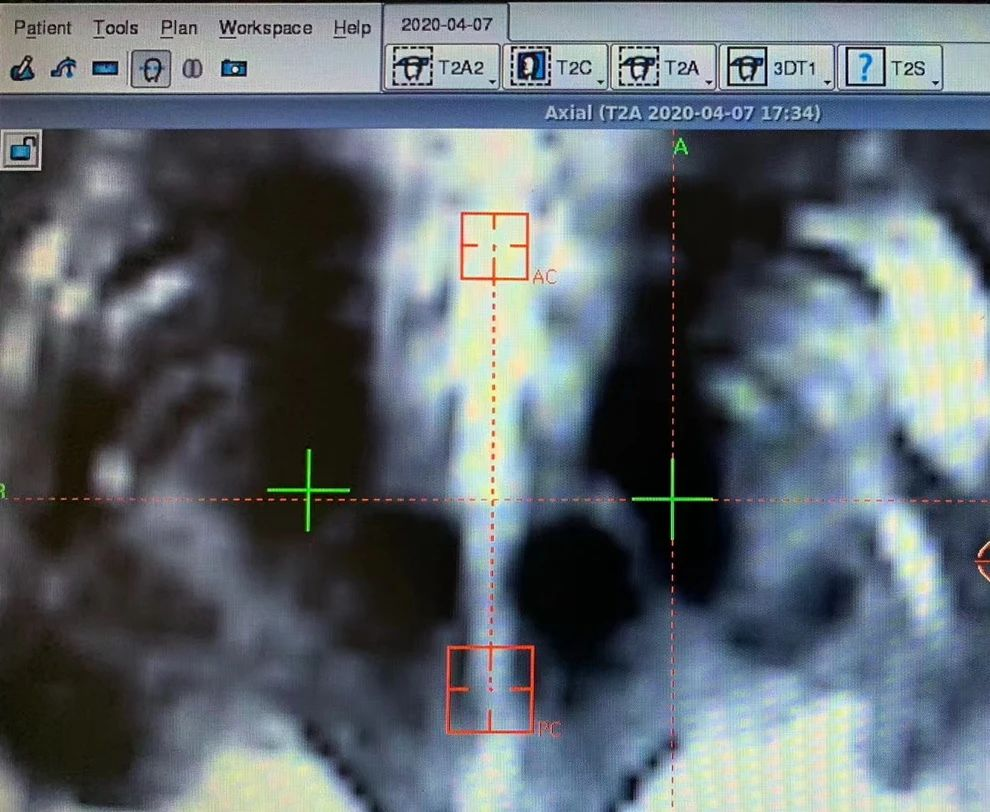This screenshot has height=812, width=990.
Task: Open the Patient menu
Action: [x=42, y=28]
